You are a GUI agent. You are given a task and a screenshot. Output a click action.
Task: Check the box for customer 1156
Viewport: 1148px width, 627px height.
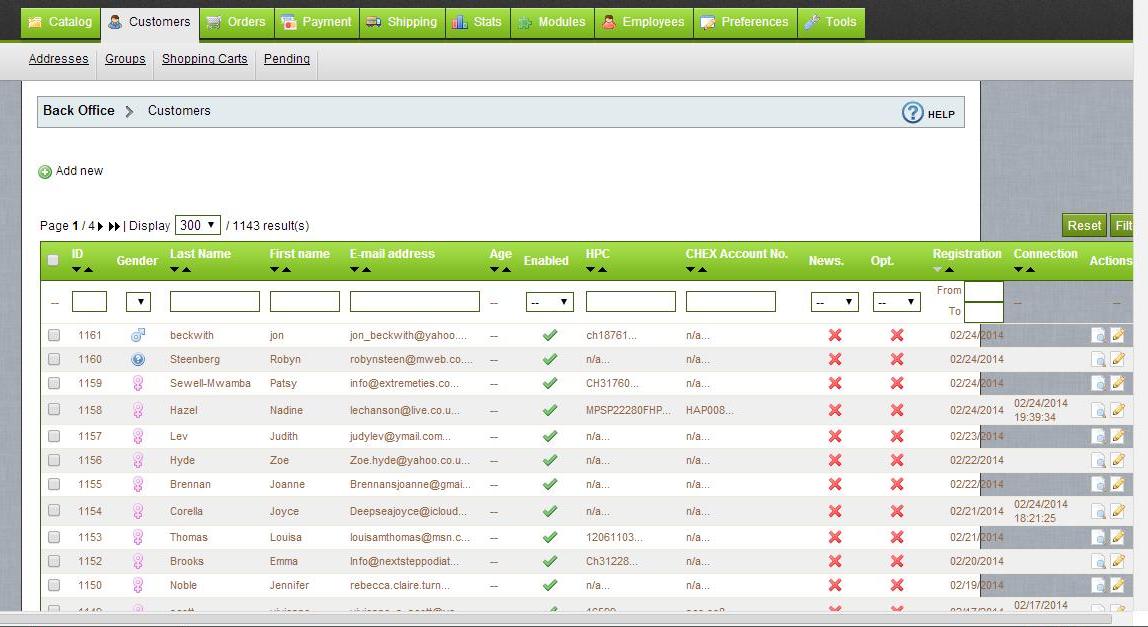click(x=54, y=461)
